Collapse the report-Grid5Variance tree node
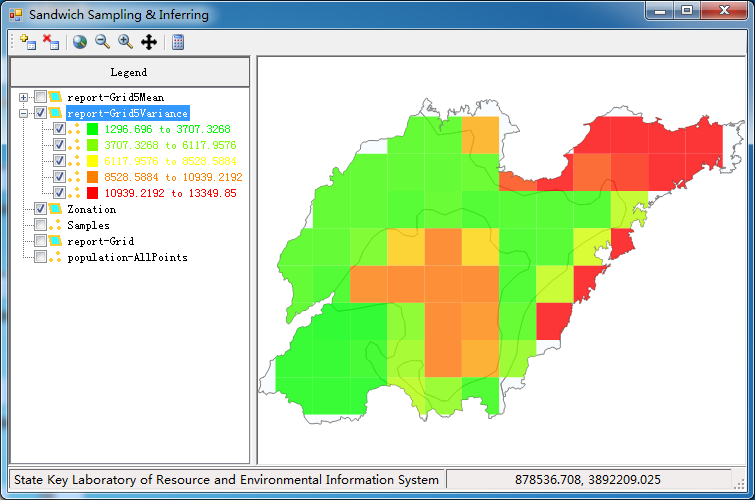 click(23, 114)
